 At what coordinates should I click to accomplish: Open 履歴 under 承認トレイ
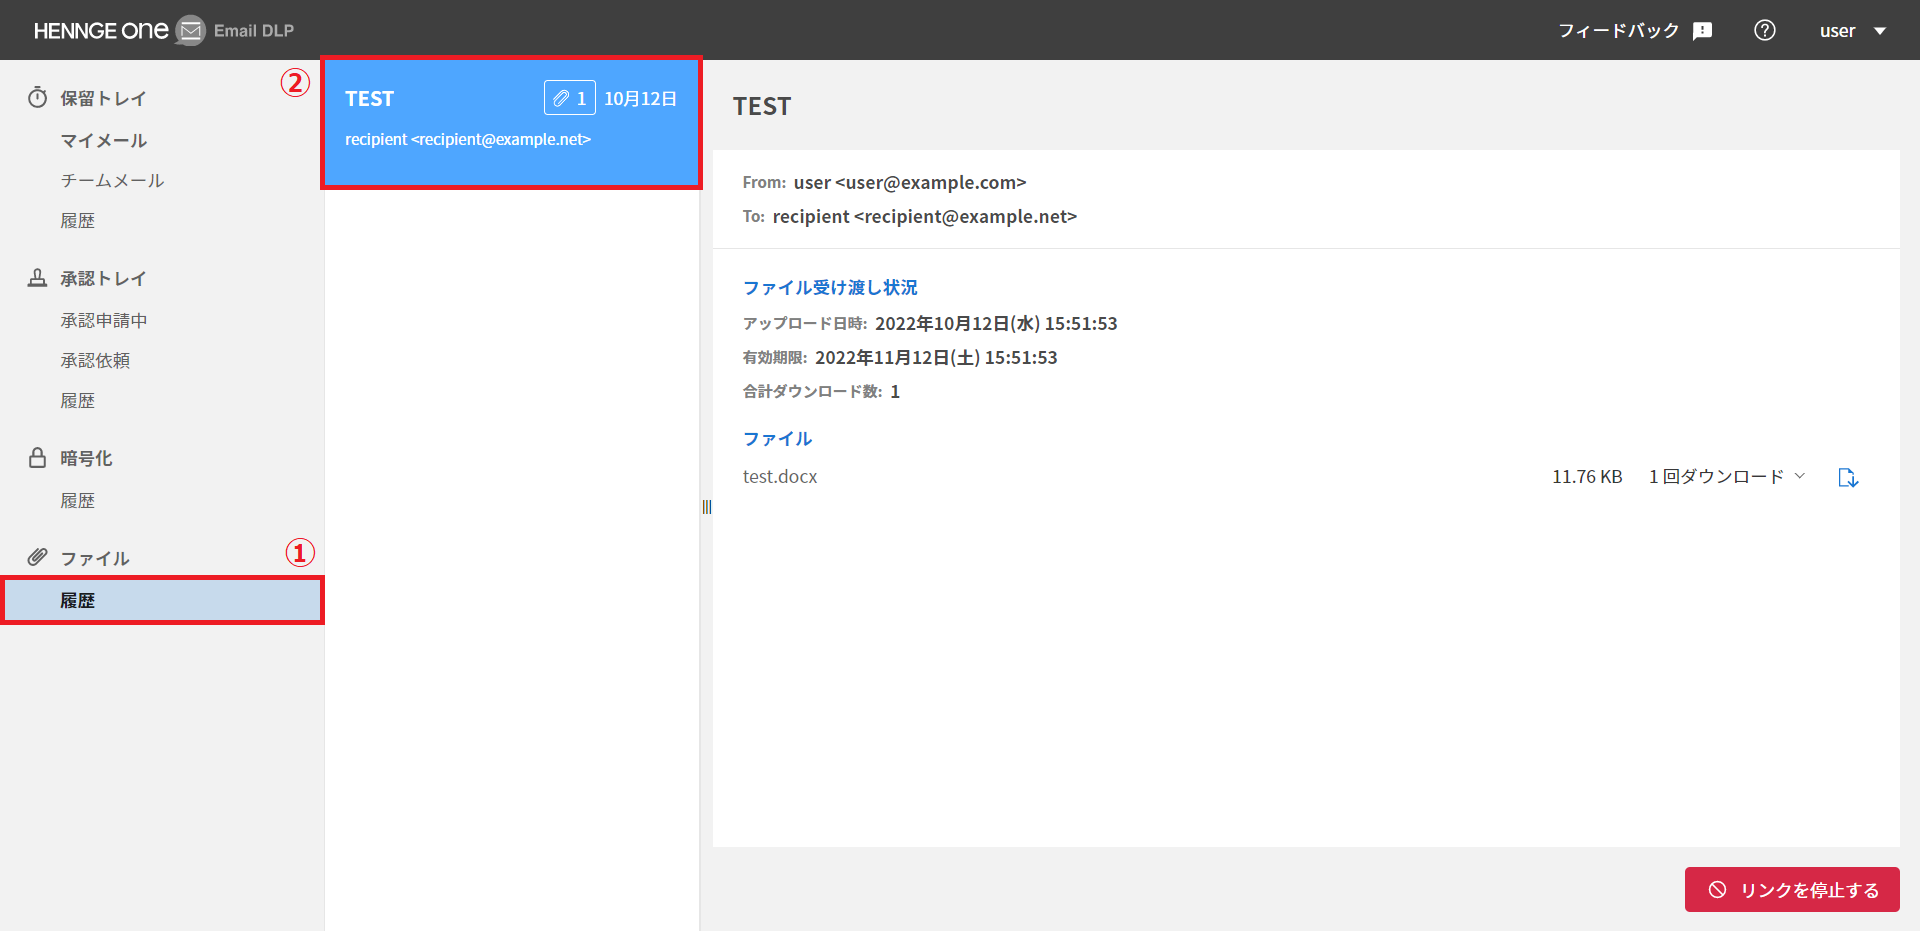pos(78,400)
